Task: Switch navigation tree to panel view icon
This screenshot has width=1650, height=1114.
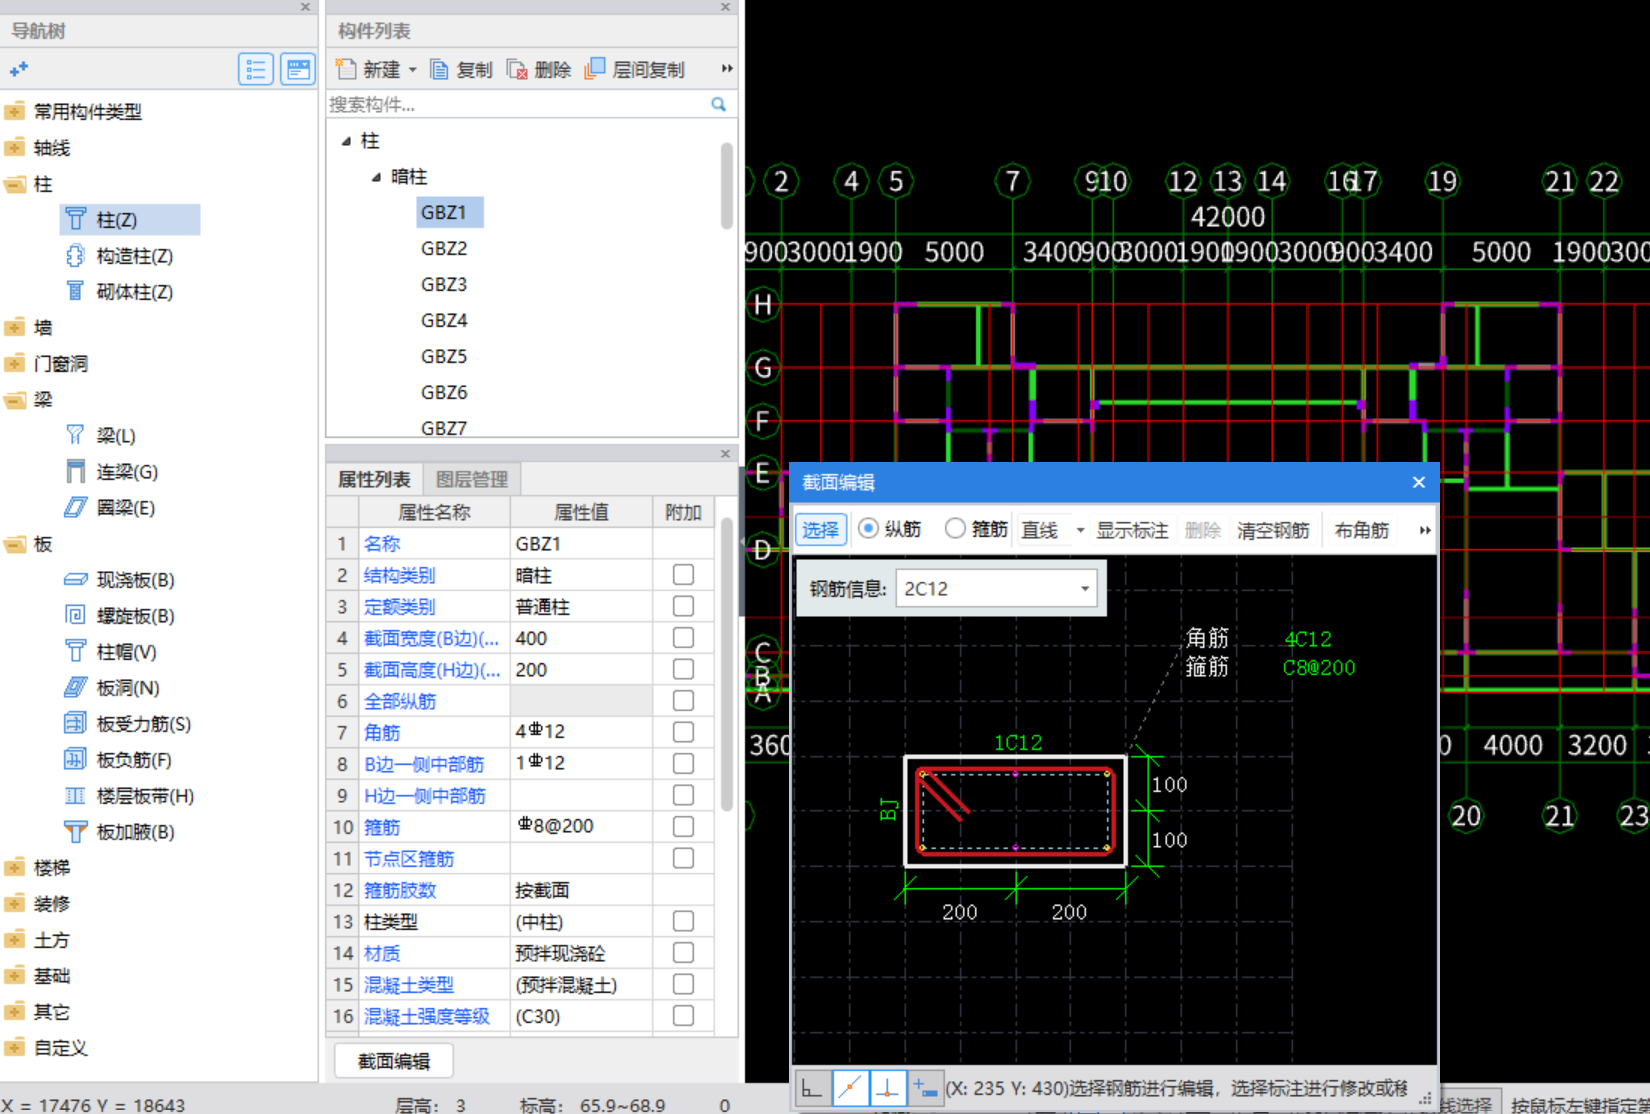Action: (x=298, y=69)
